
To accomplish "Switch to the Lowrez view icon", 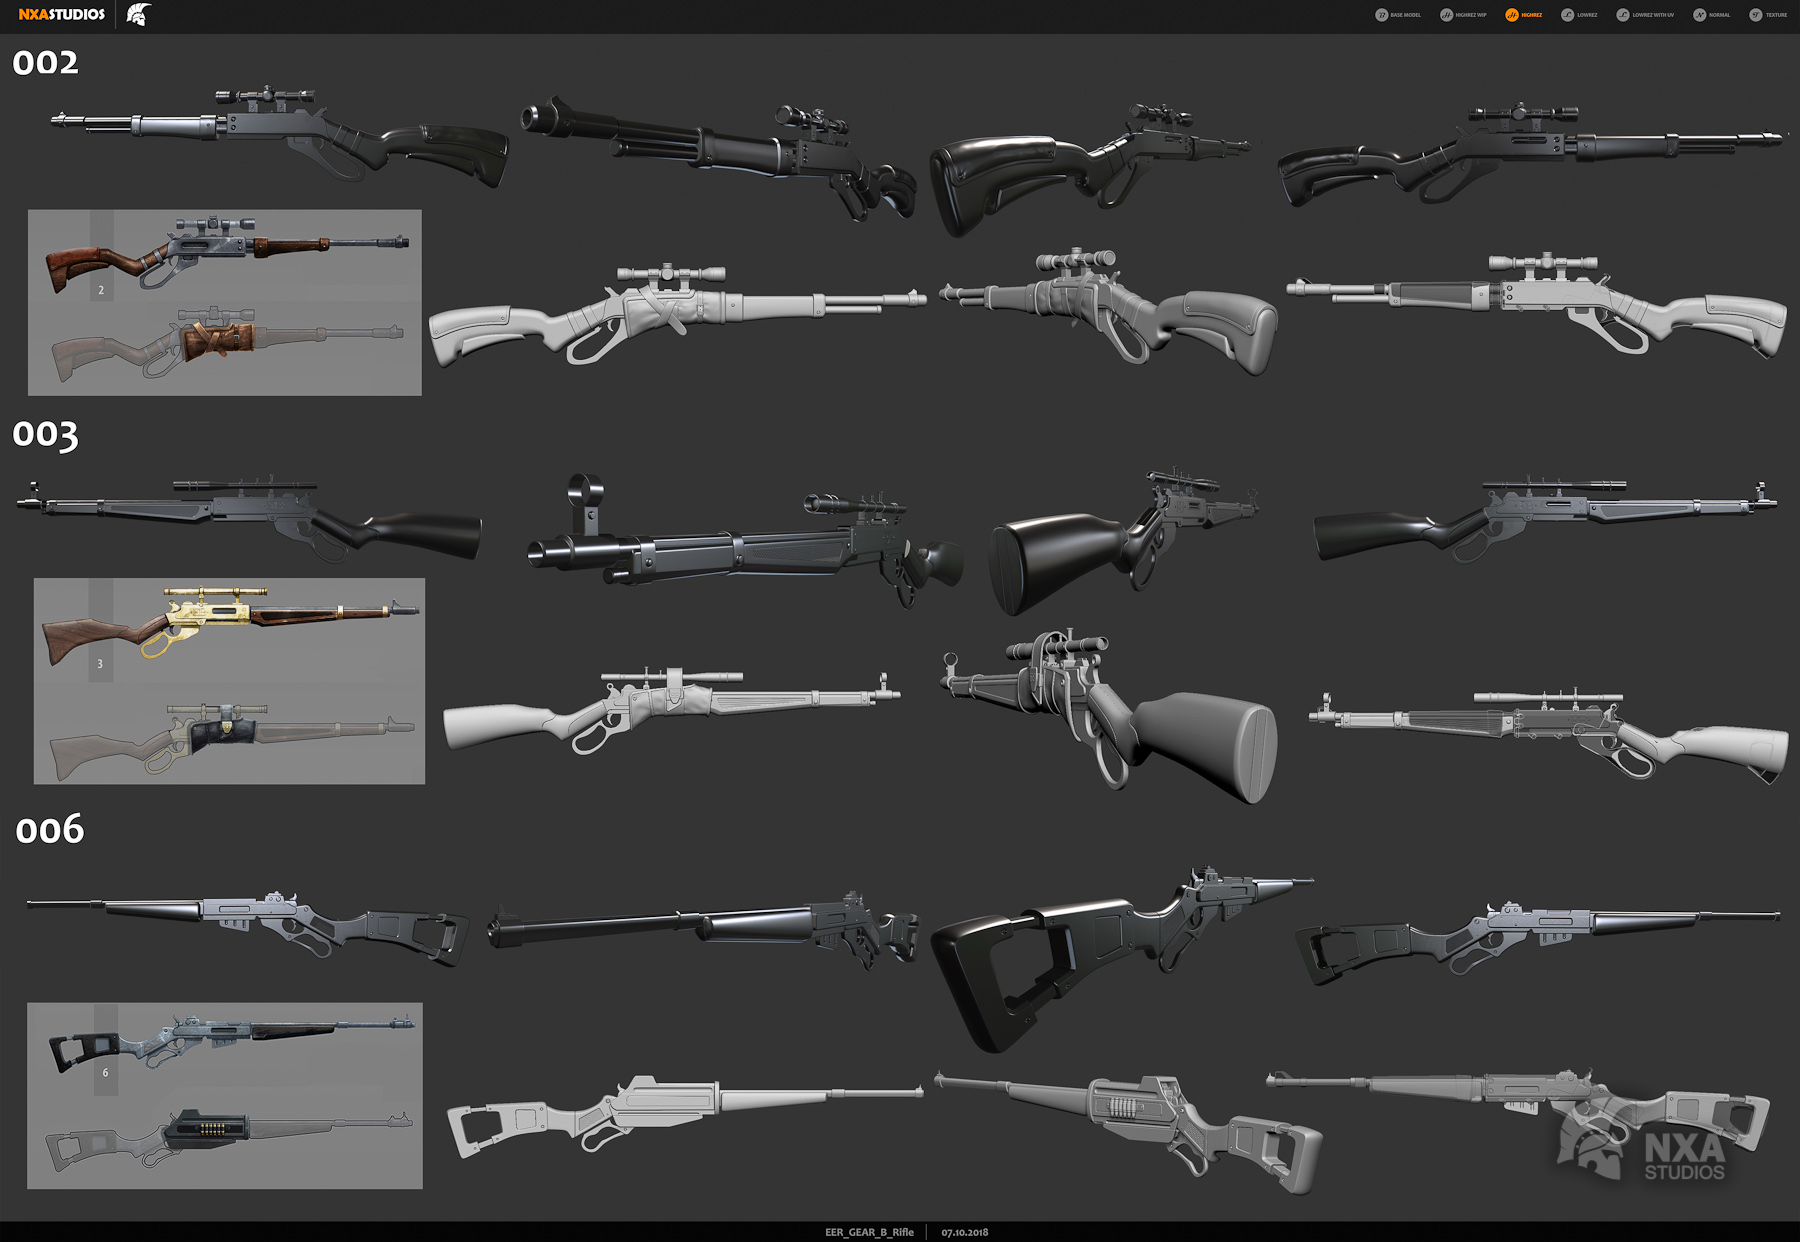I will [x=1567, y=15].
